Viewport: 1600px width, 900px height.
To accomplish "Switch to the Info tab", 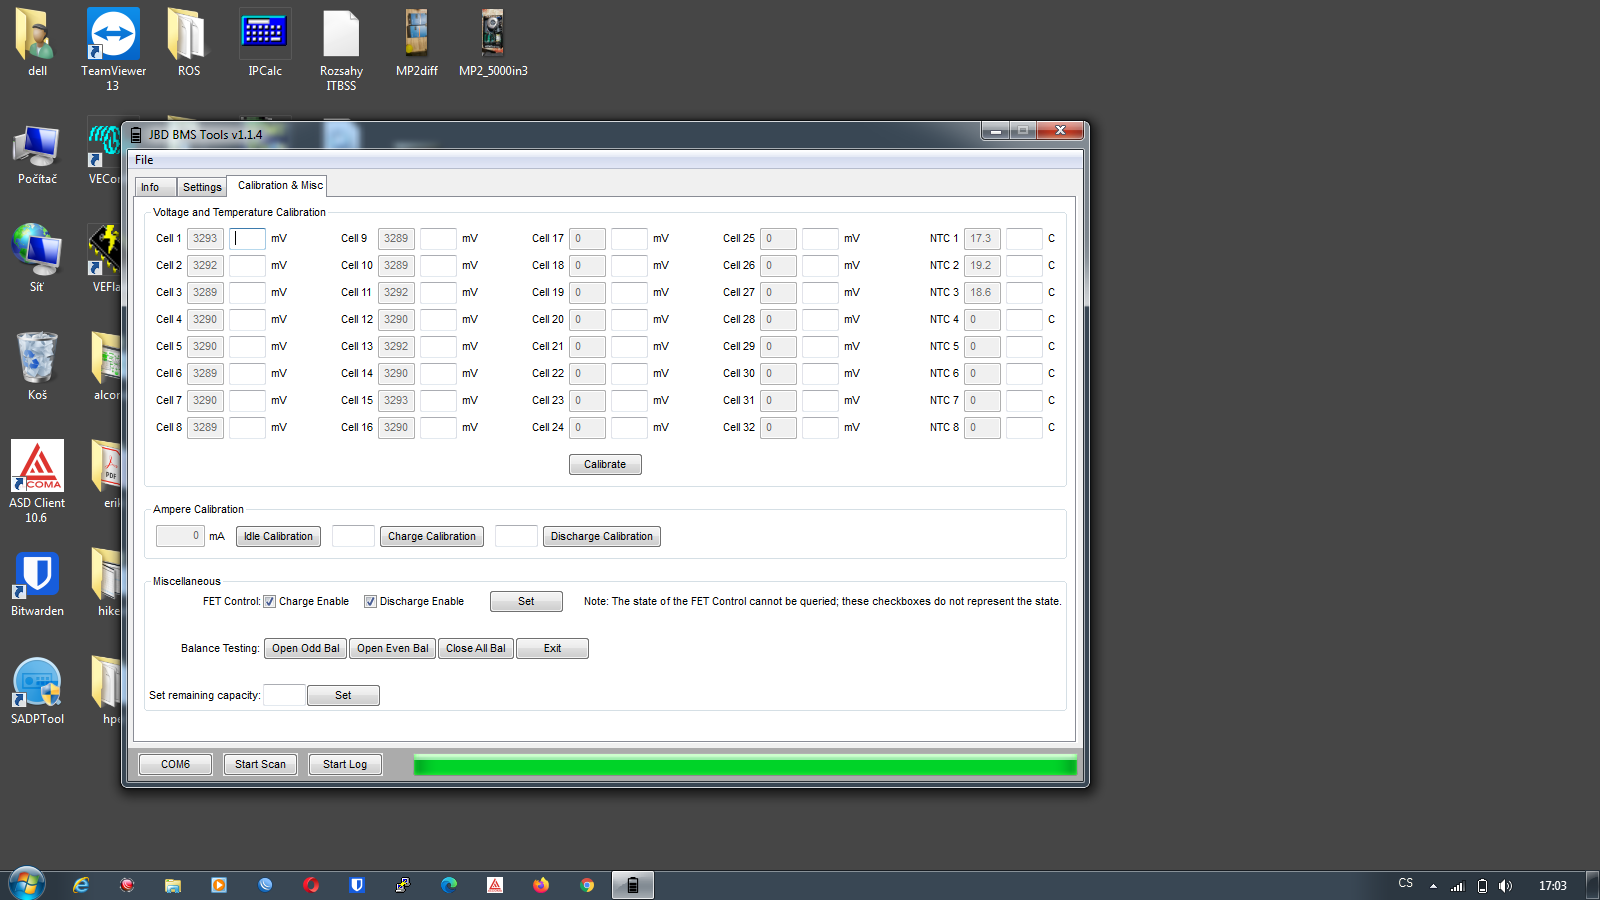I will 150,187.
